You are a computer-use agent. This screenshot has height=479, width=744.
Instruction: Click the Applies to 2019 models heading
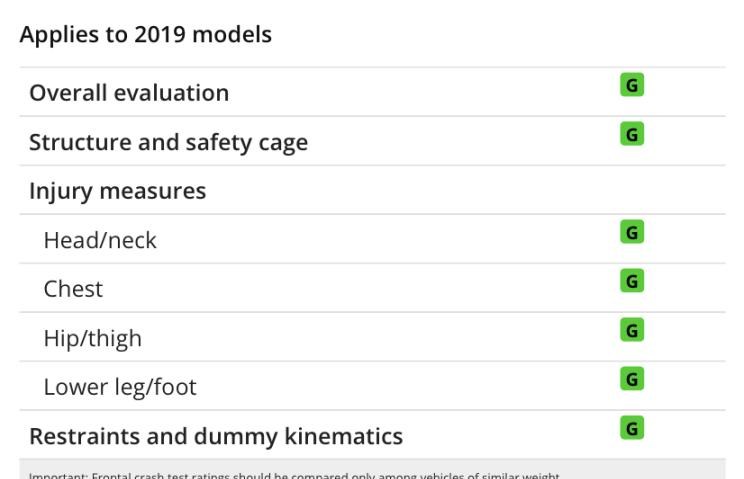click(146, 34)
